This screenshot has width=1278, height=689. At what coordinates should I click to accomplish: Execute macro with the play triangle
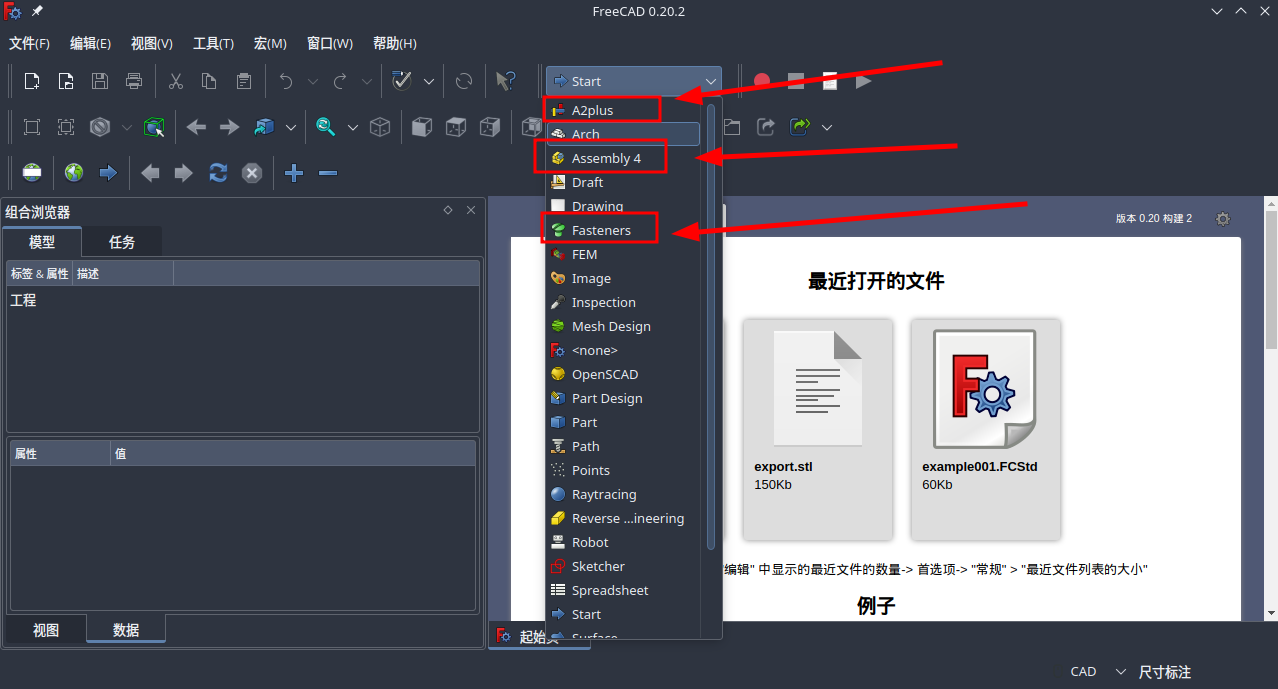[864, 81]
